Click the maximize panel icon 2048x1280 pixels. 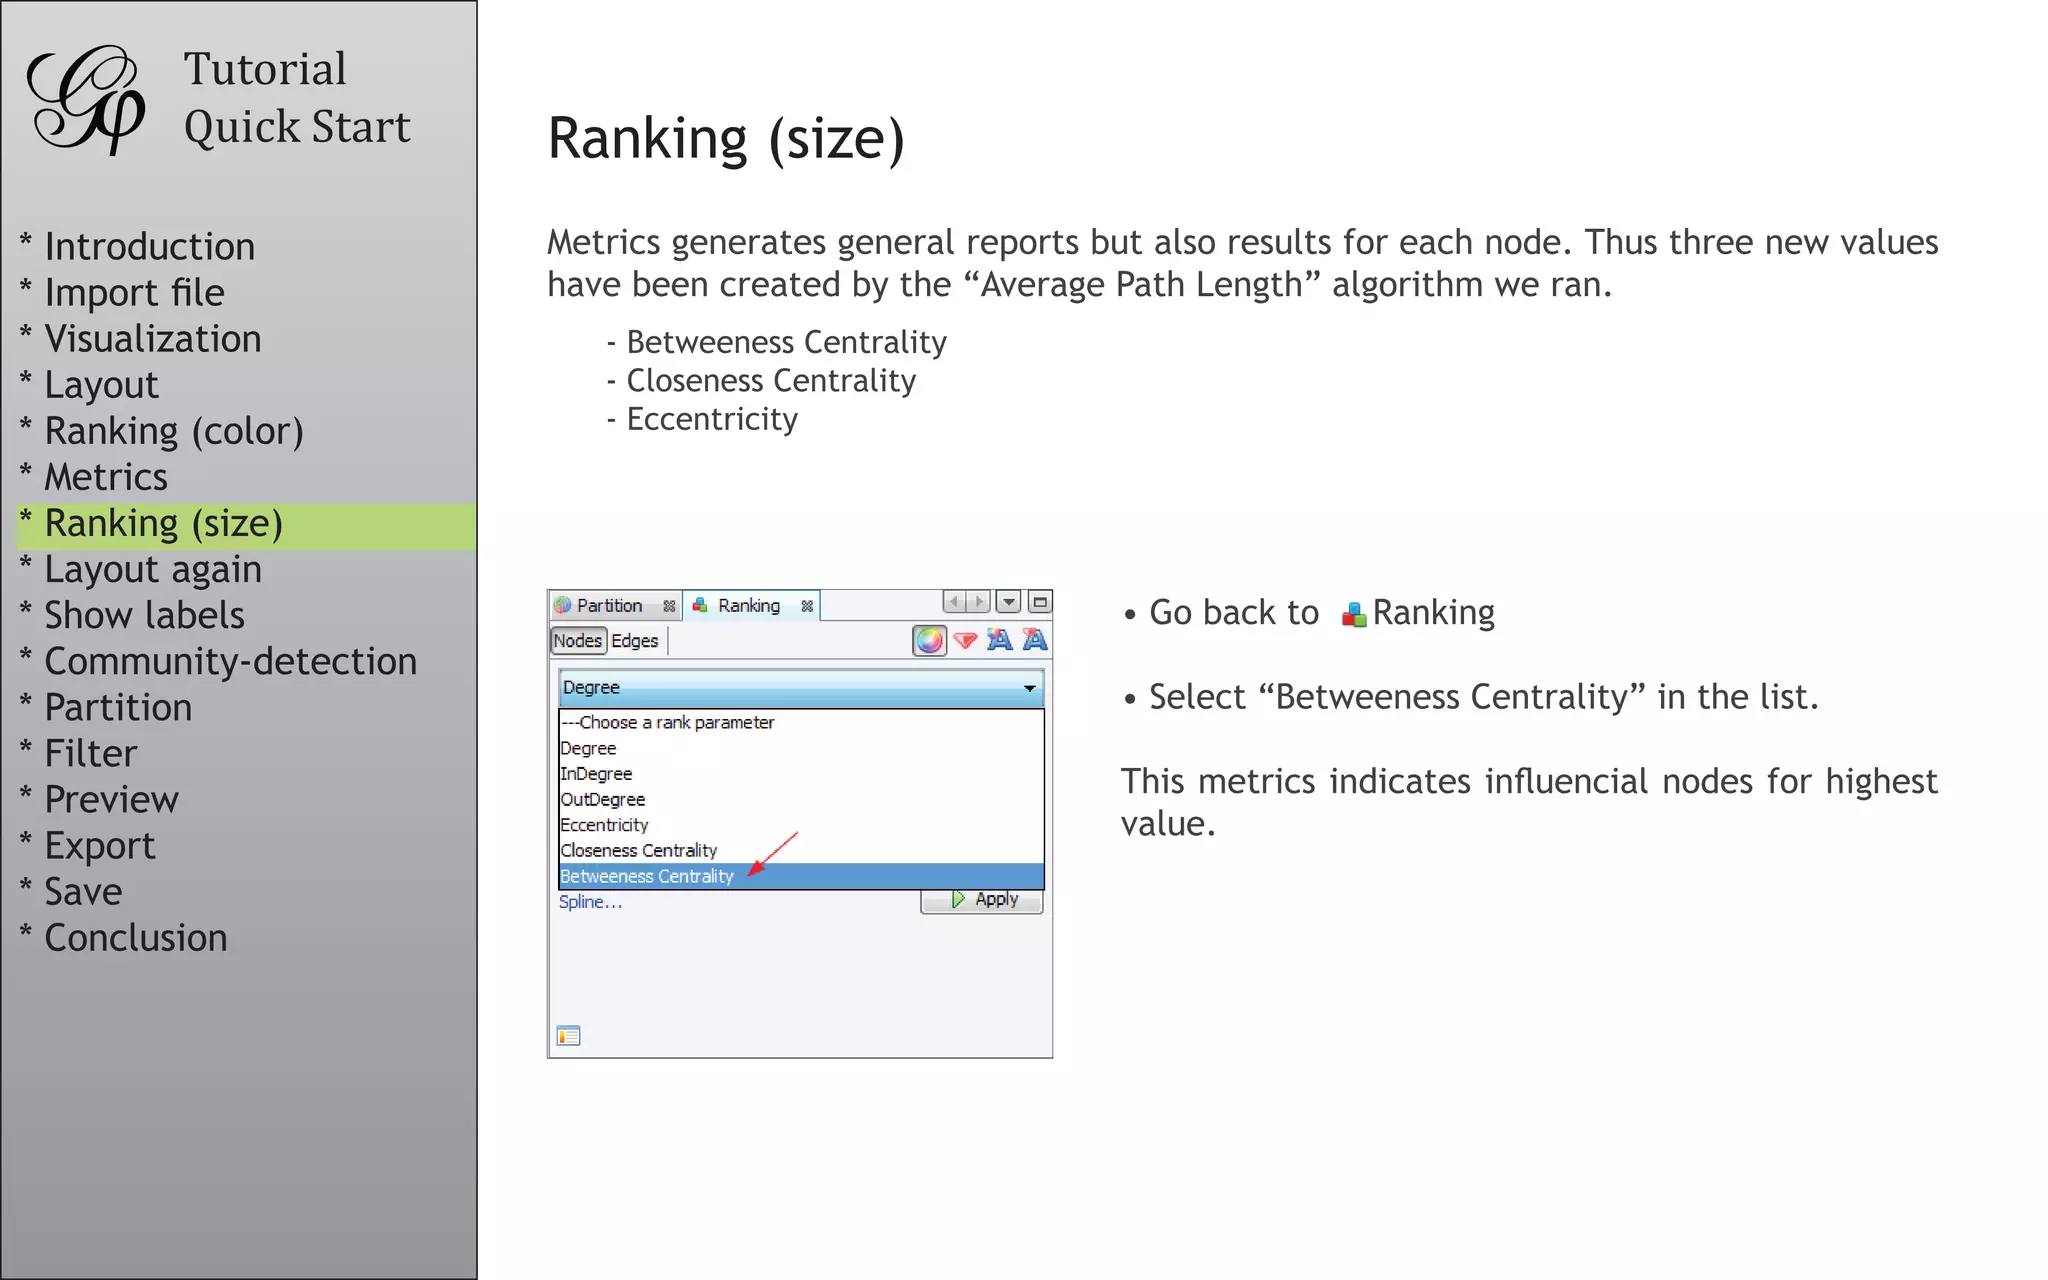pyautogui.click(x=1040, y=602)
